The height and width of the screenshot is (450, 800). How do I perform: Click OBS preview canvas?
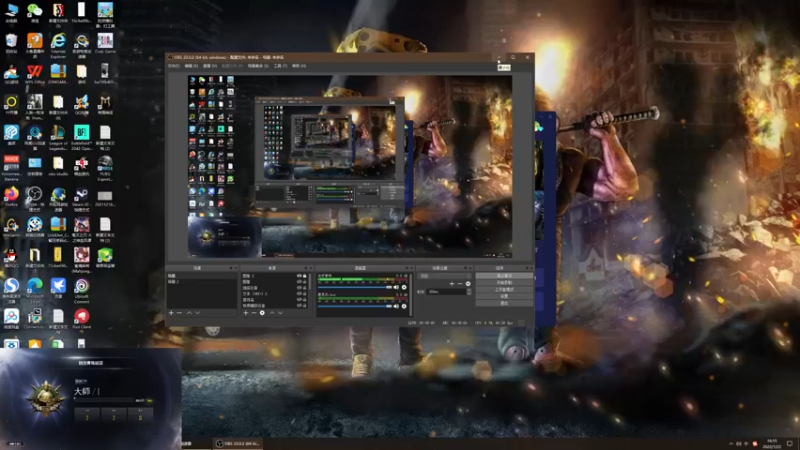click(x=350, y=166)
